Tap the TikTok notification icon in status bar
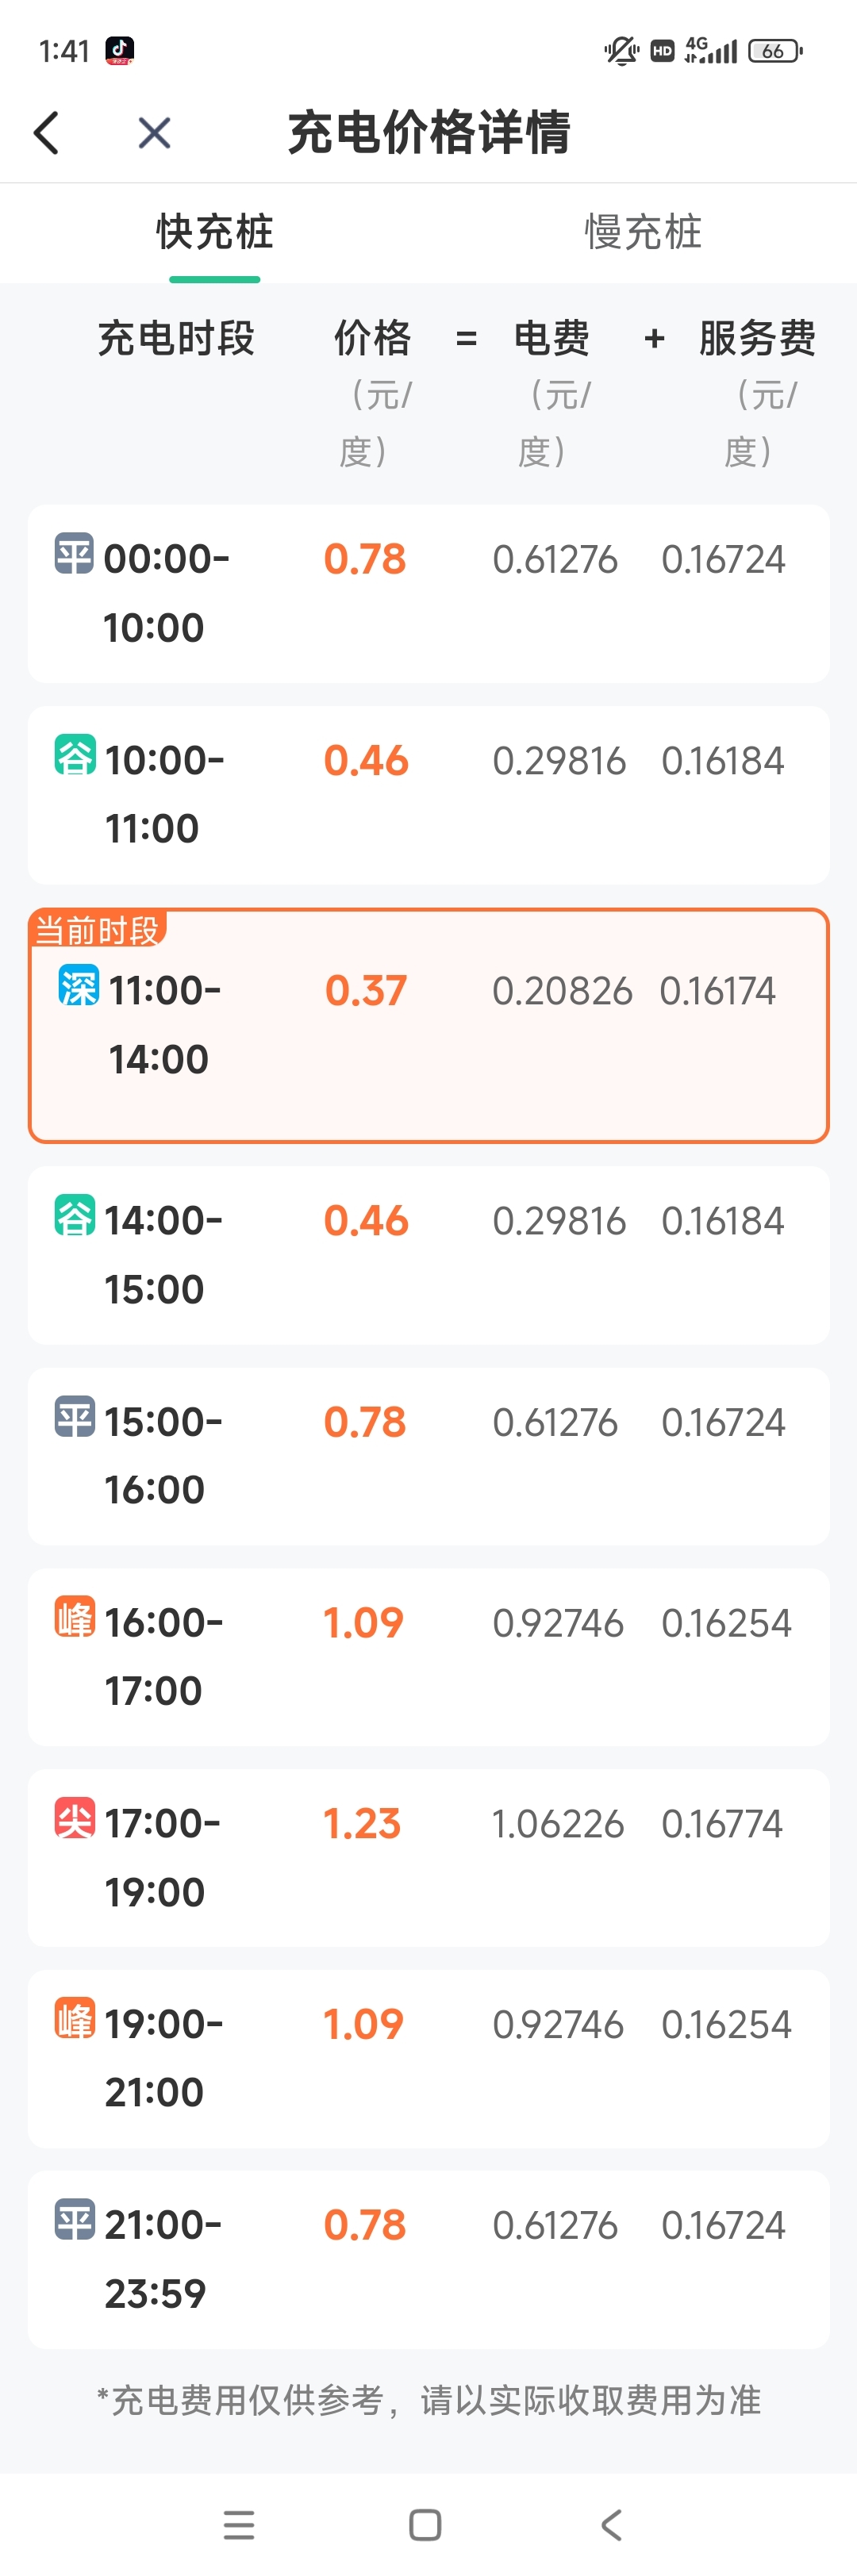The image size is (857, 2576). click(x=120, y=50)
